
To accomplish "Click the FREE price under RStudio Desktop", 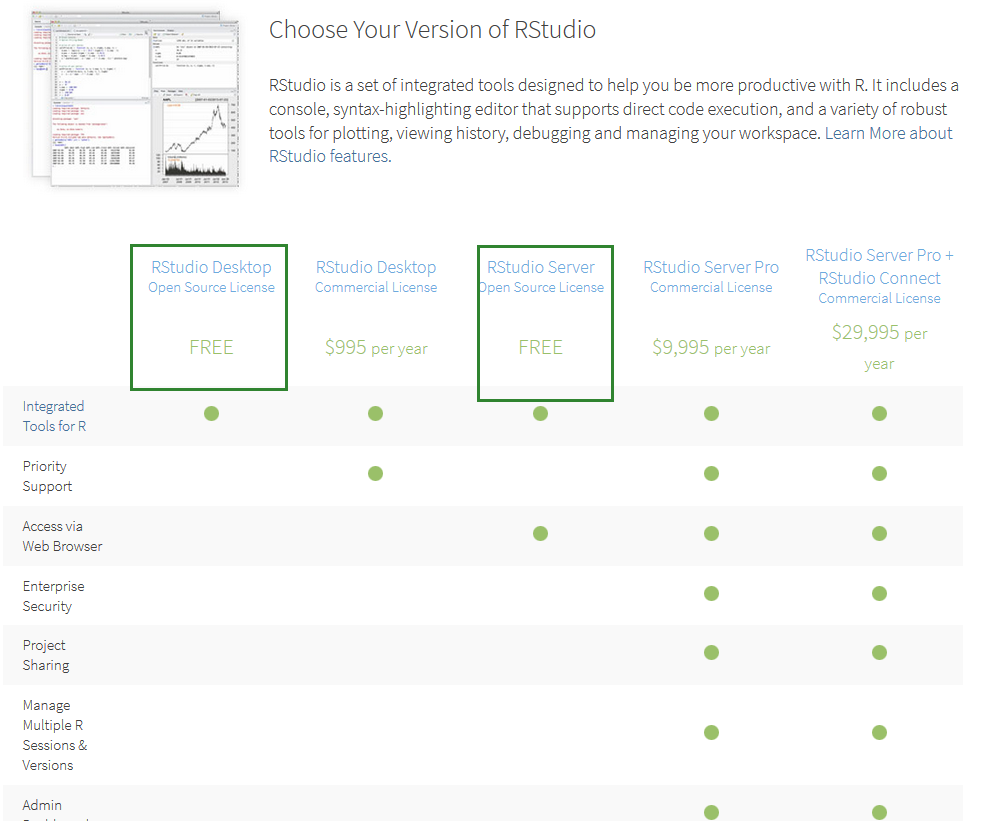I will [x=211, y=347].
